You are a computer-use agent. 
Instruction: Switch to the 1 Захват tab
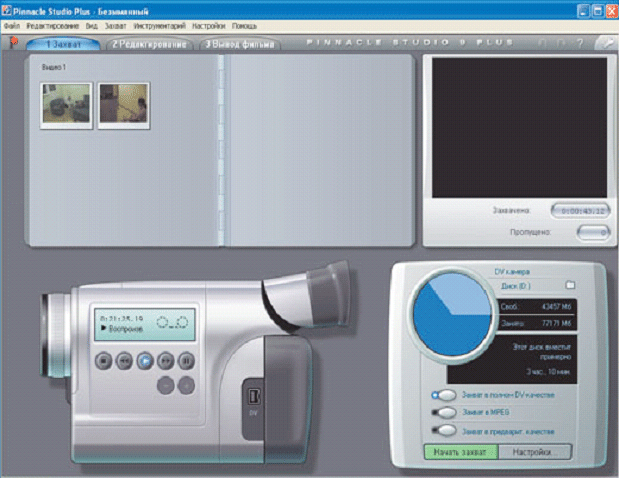pos(63,44)
